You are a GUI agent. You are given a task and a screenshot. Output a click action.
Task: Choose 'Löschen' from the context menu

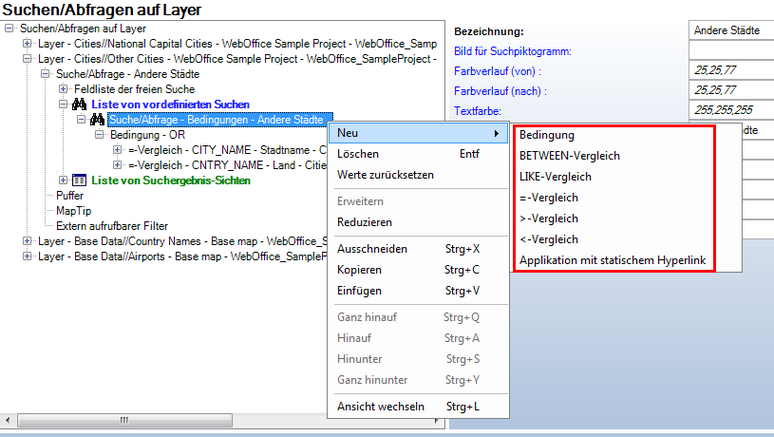click(357, 154)
